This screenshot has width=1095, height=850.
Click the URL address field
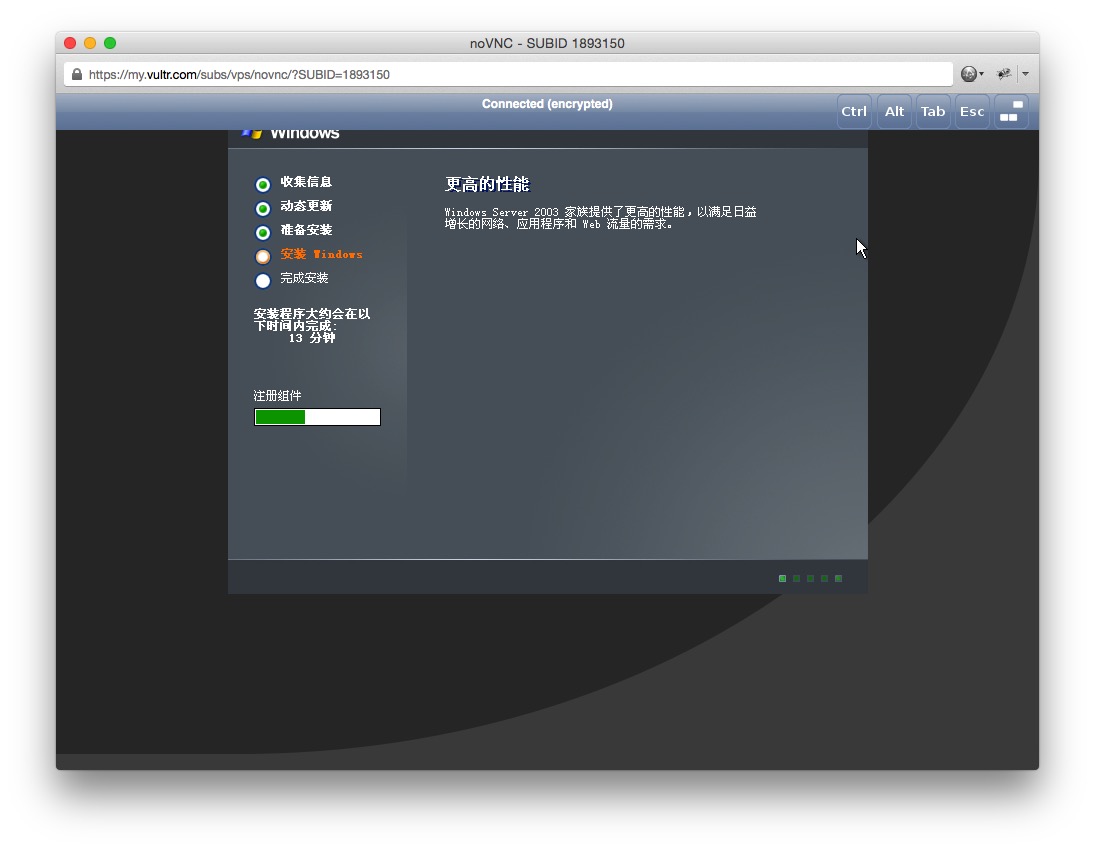[x=508, y=74]
